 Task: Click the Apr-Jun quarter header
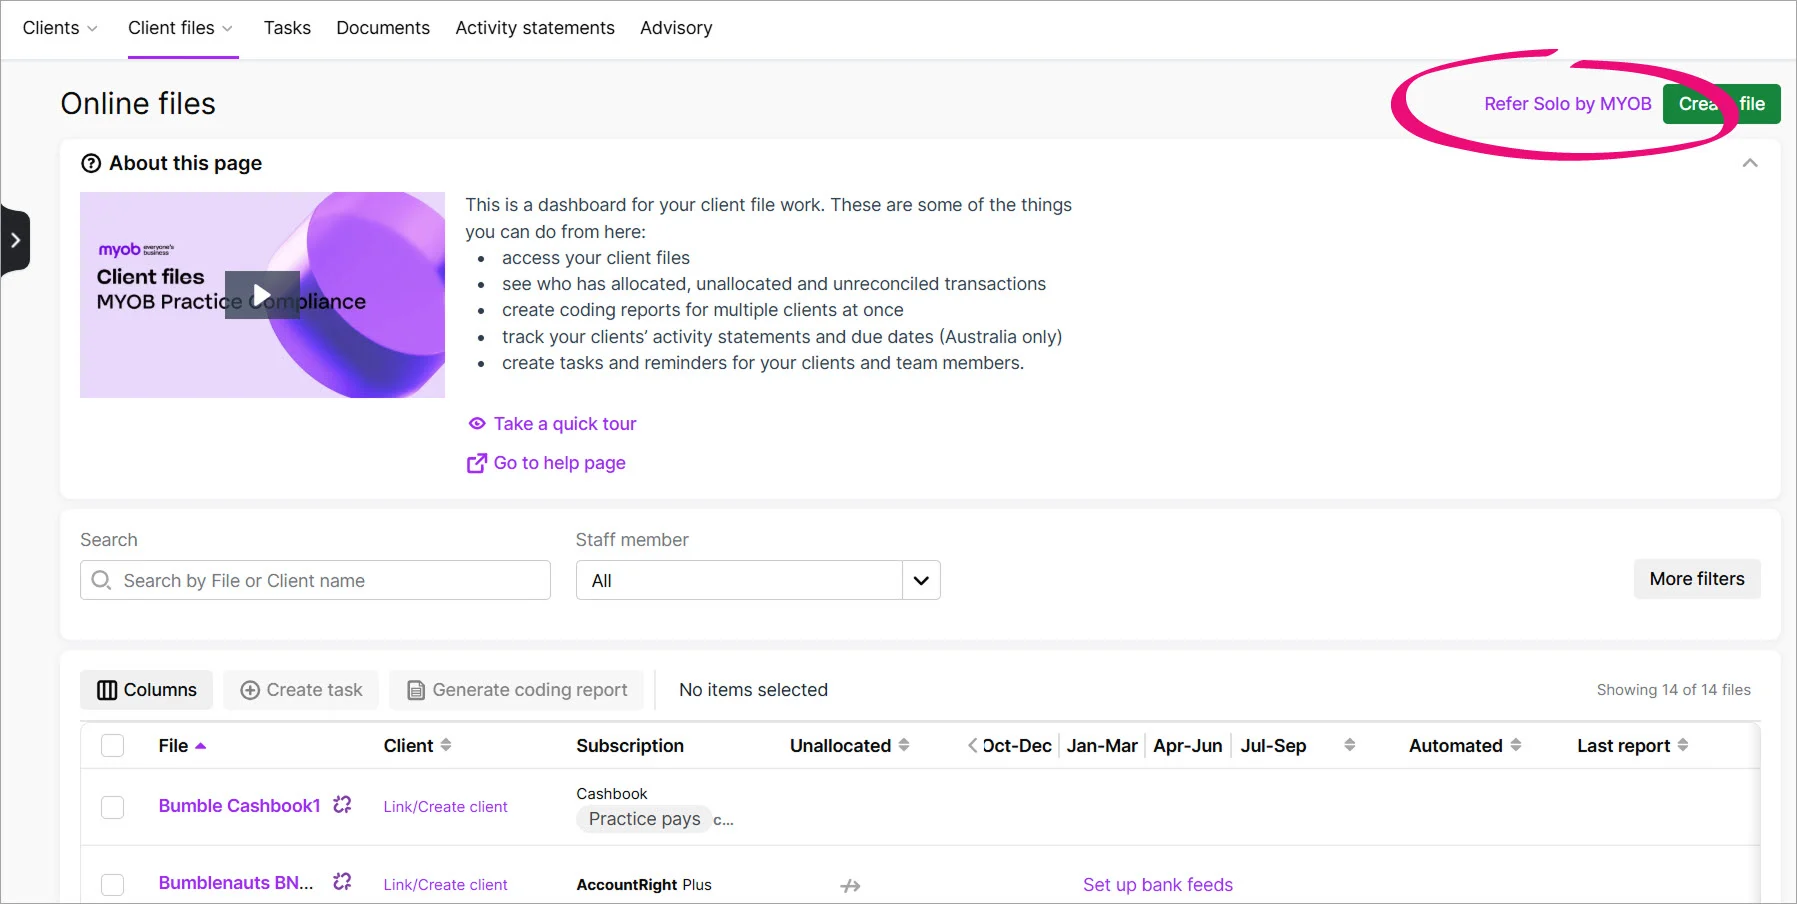pos(1188,746)
